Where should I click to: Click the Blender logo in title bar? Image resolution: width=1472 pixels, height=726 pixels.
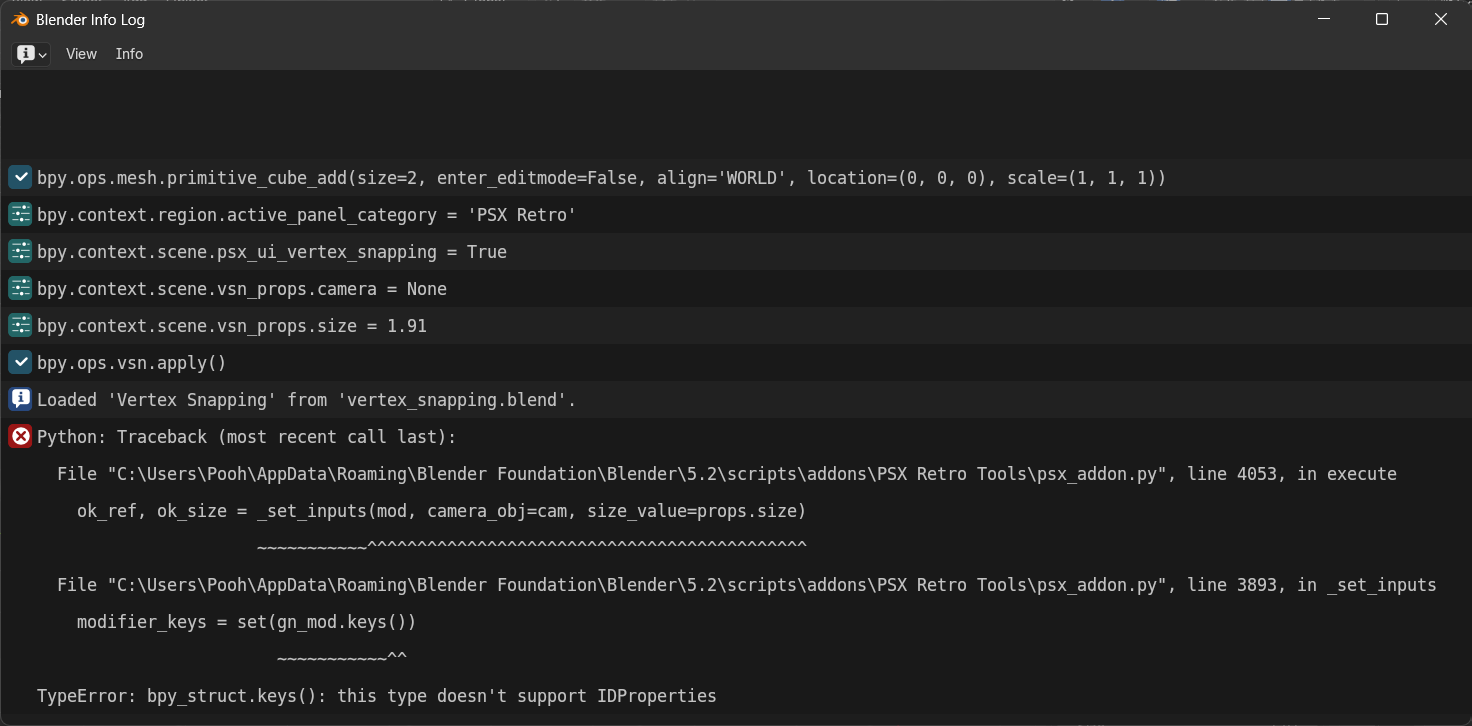(x=20, y=19)
